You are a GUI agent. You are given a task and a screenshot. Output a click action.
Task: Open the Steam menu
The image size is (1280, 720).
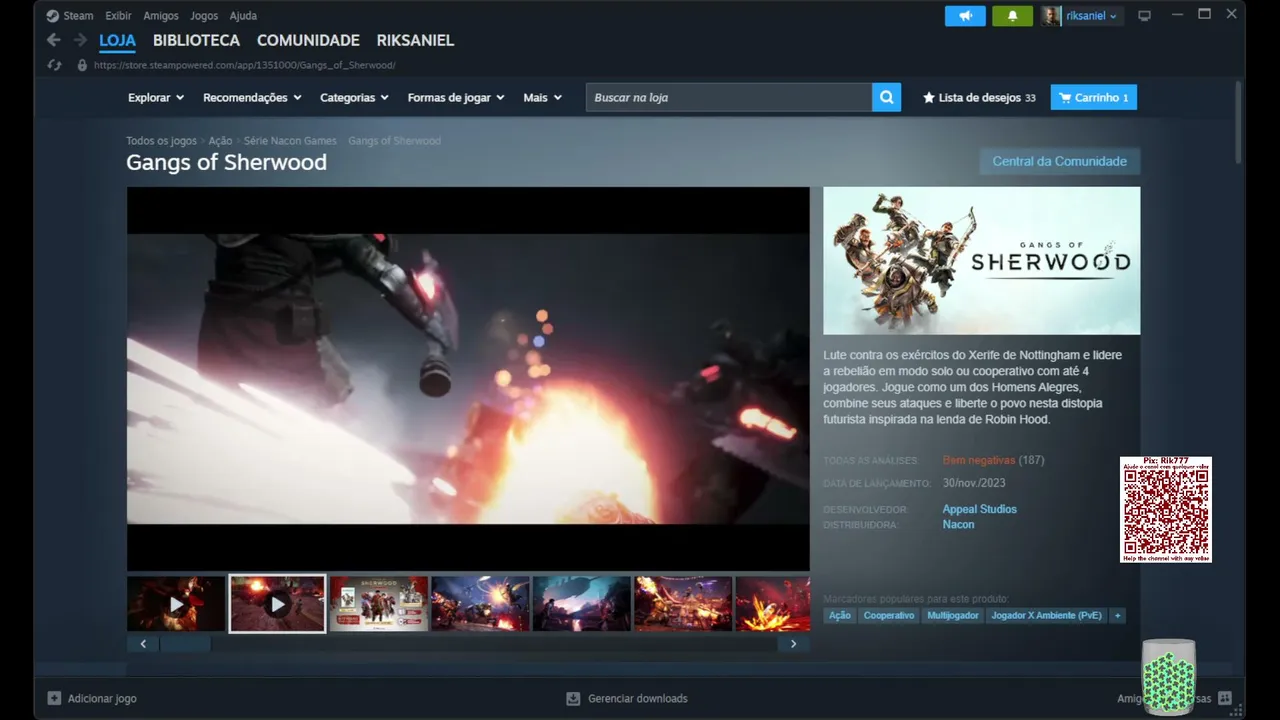pos(78,16)
